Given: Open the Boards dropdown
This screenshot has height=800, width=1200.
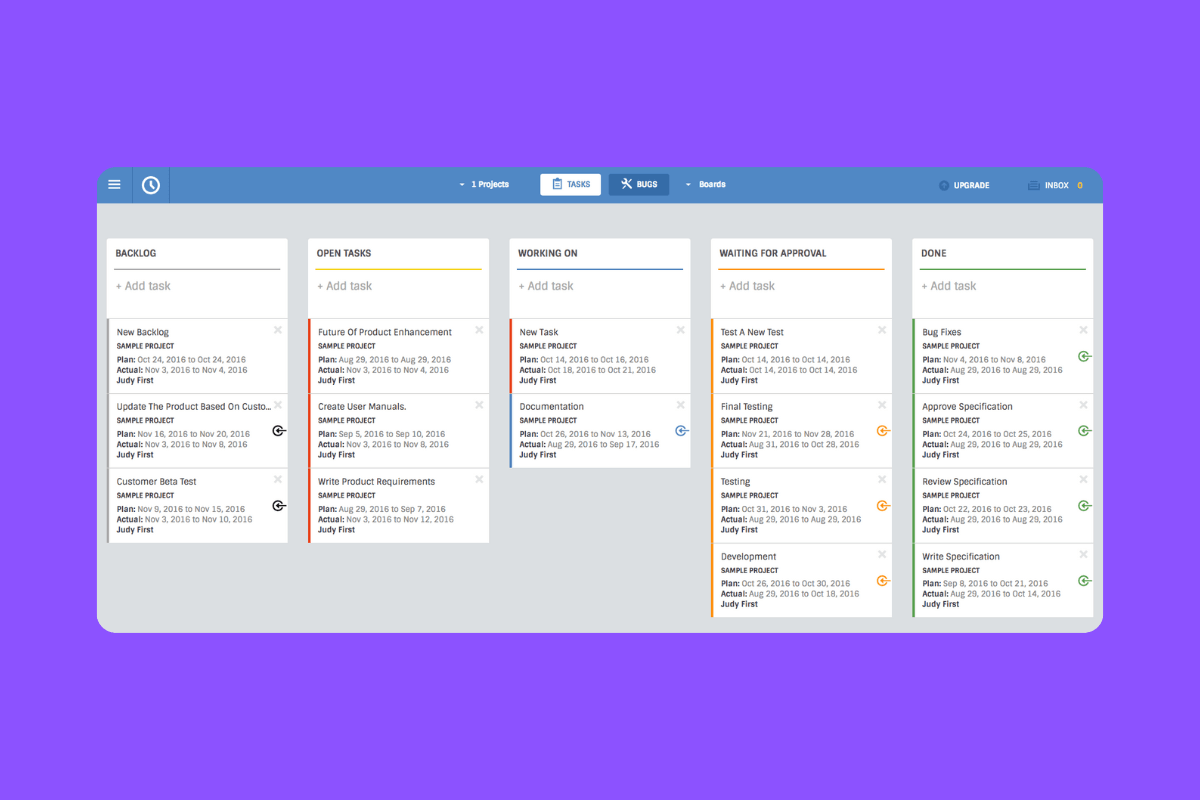Looking at the screenshot, I should click(x=712, y=184).
